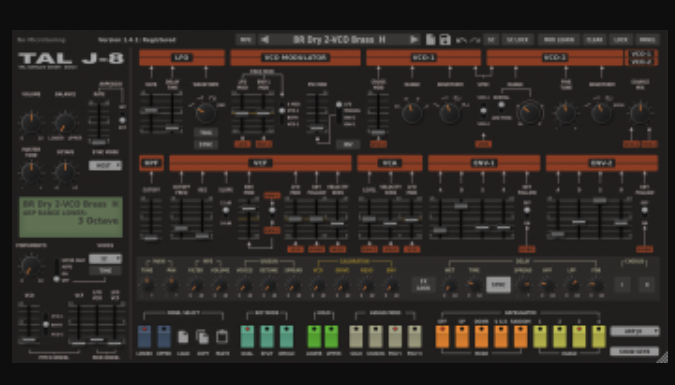Image resolution: width=675 pixels, height=385 pixels.
Task: Click the new preset page icon
Action: click(430, 40)
